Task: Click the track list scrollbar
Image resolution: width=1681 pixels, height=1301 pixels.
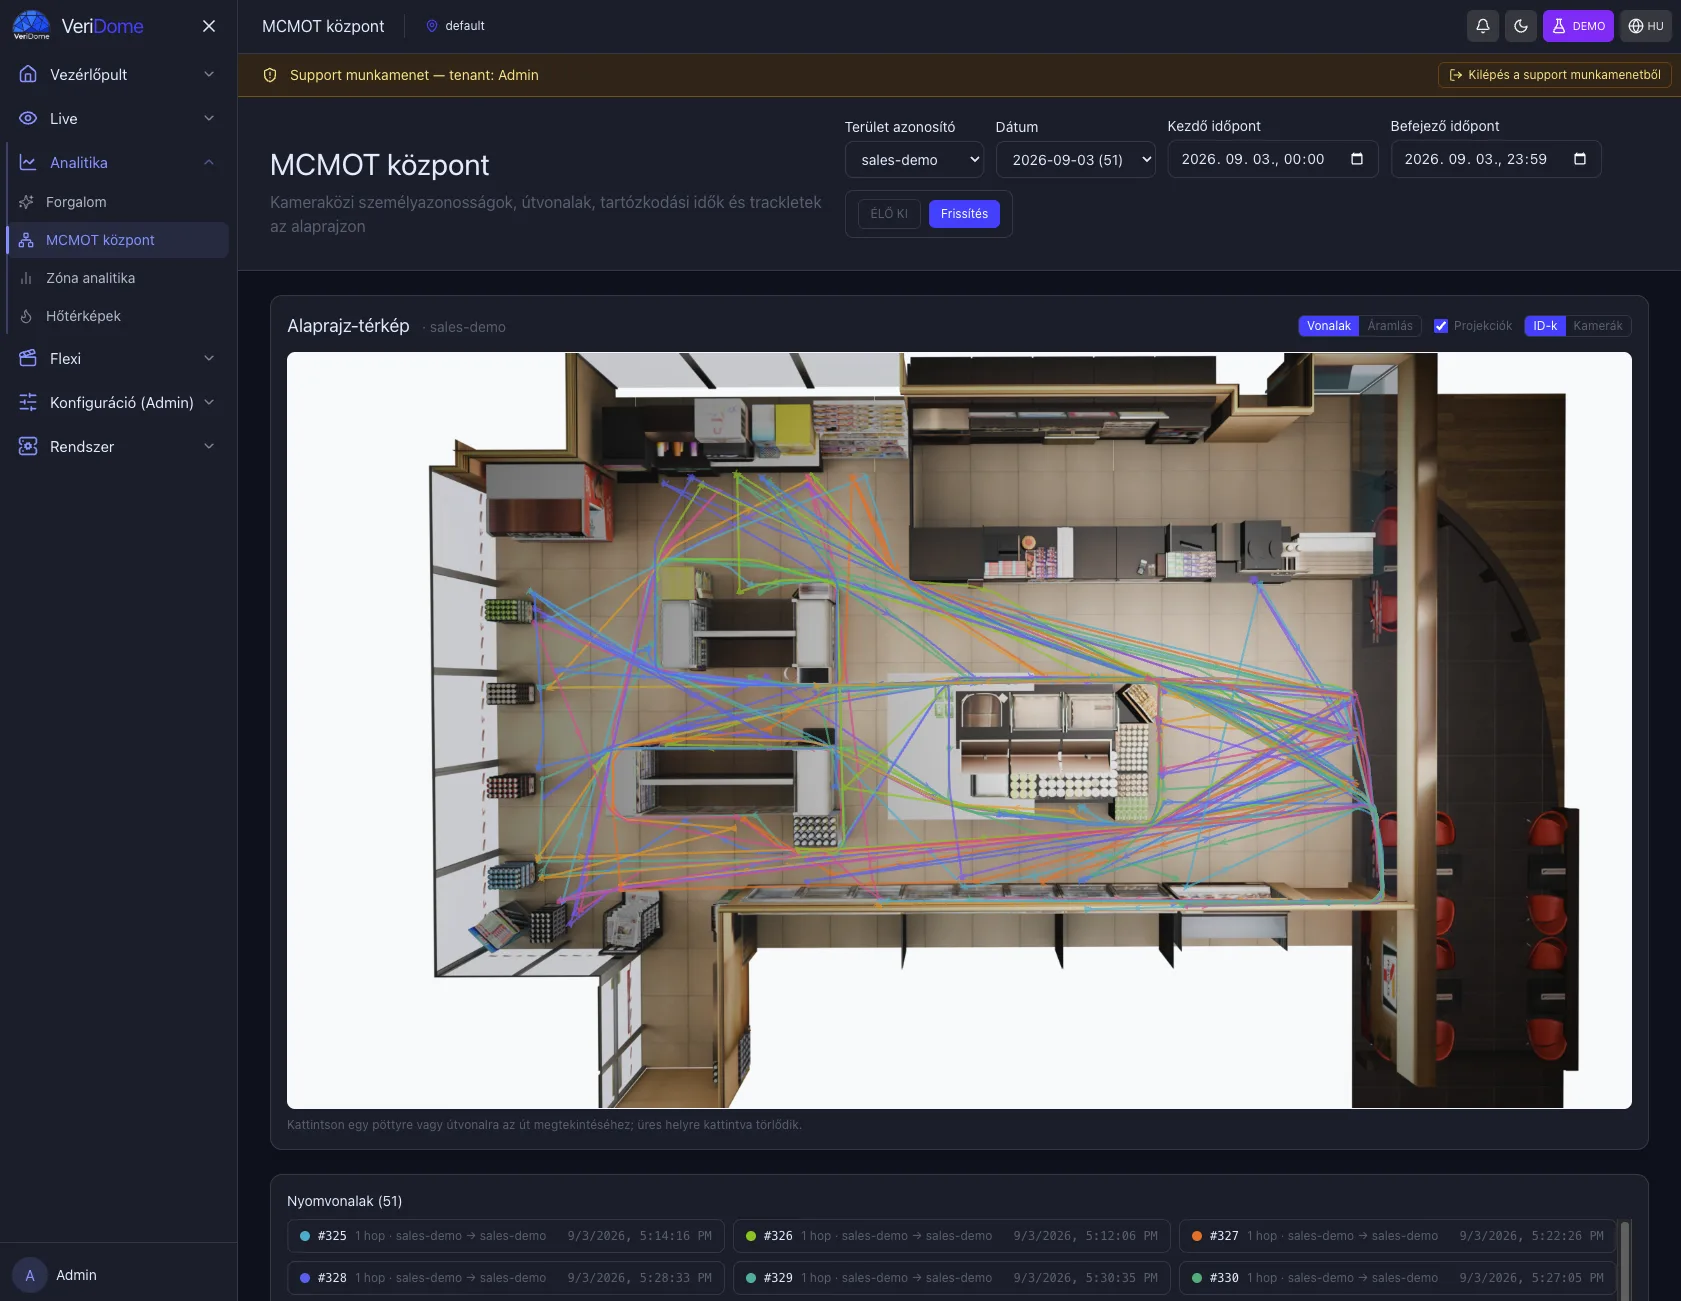Action: 1625,1259
